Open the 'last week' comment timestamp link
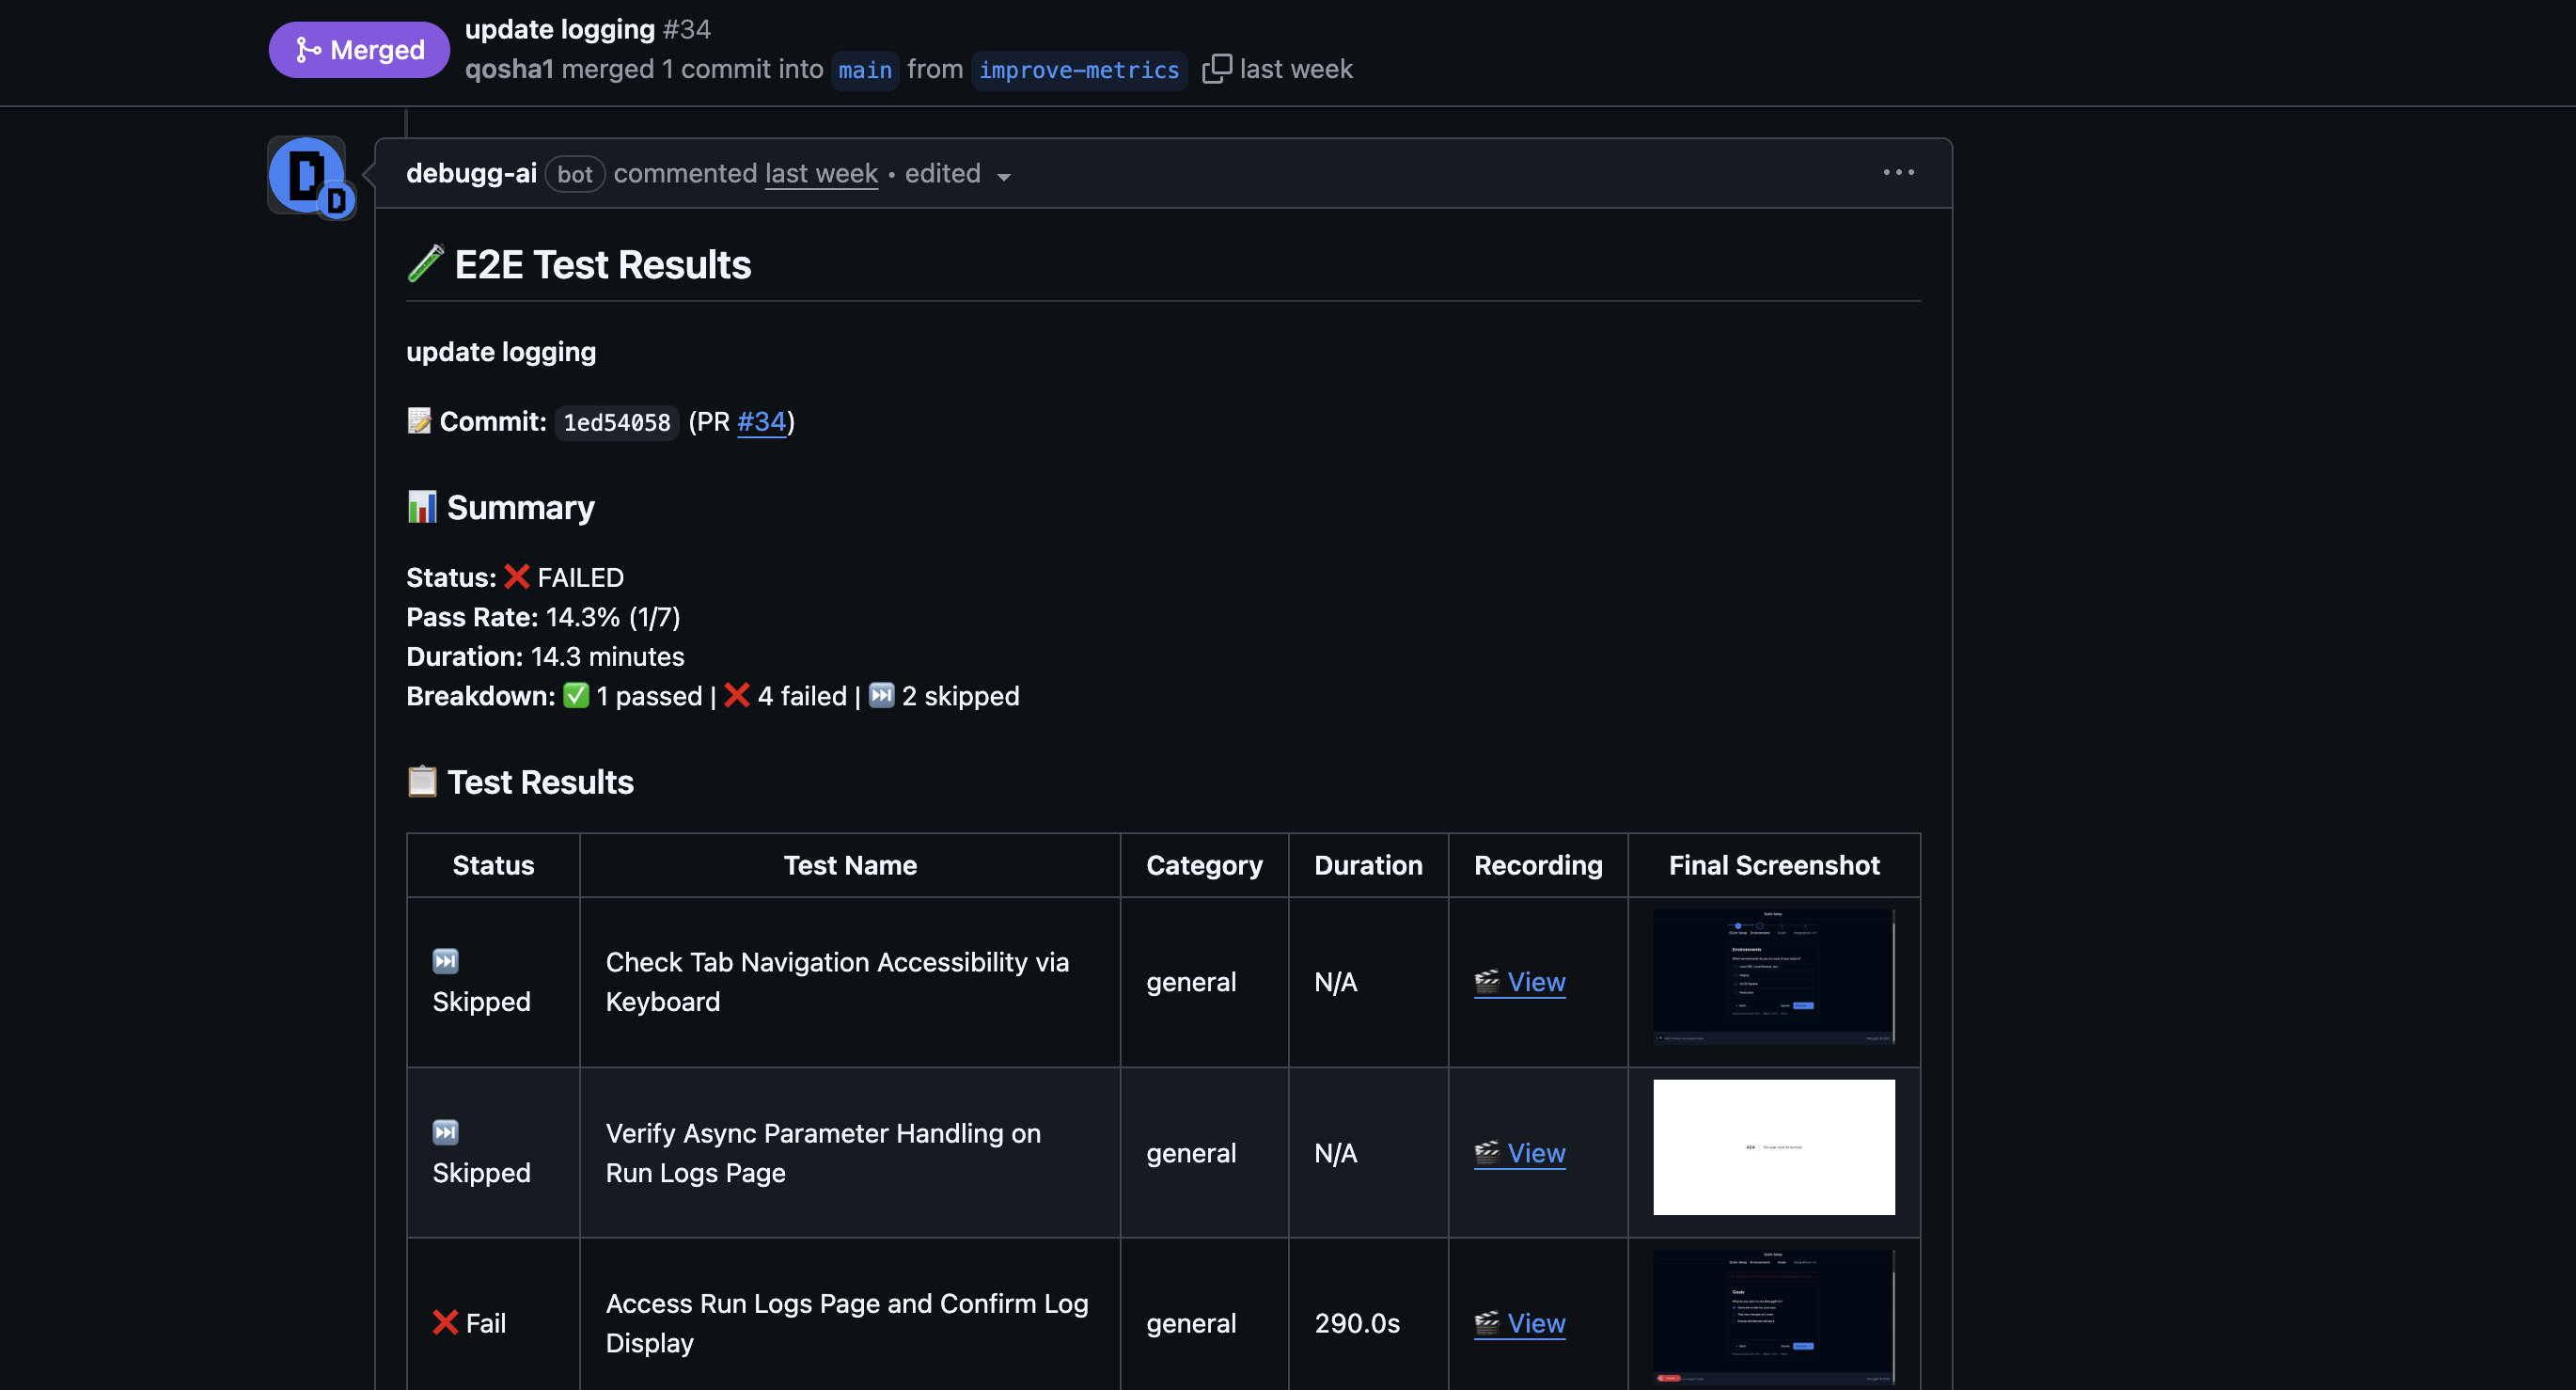 pyautogui.click(x=821, y=174)
